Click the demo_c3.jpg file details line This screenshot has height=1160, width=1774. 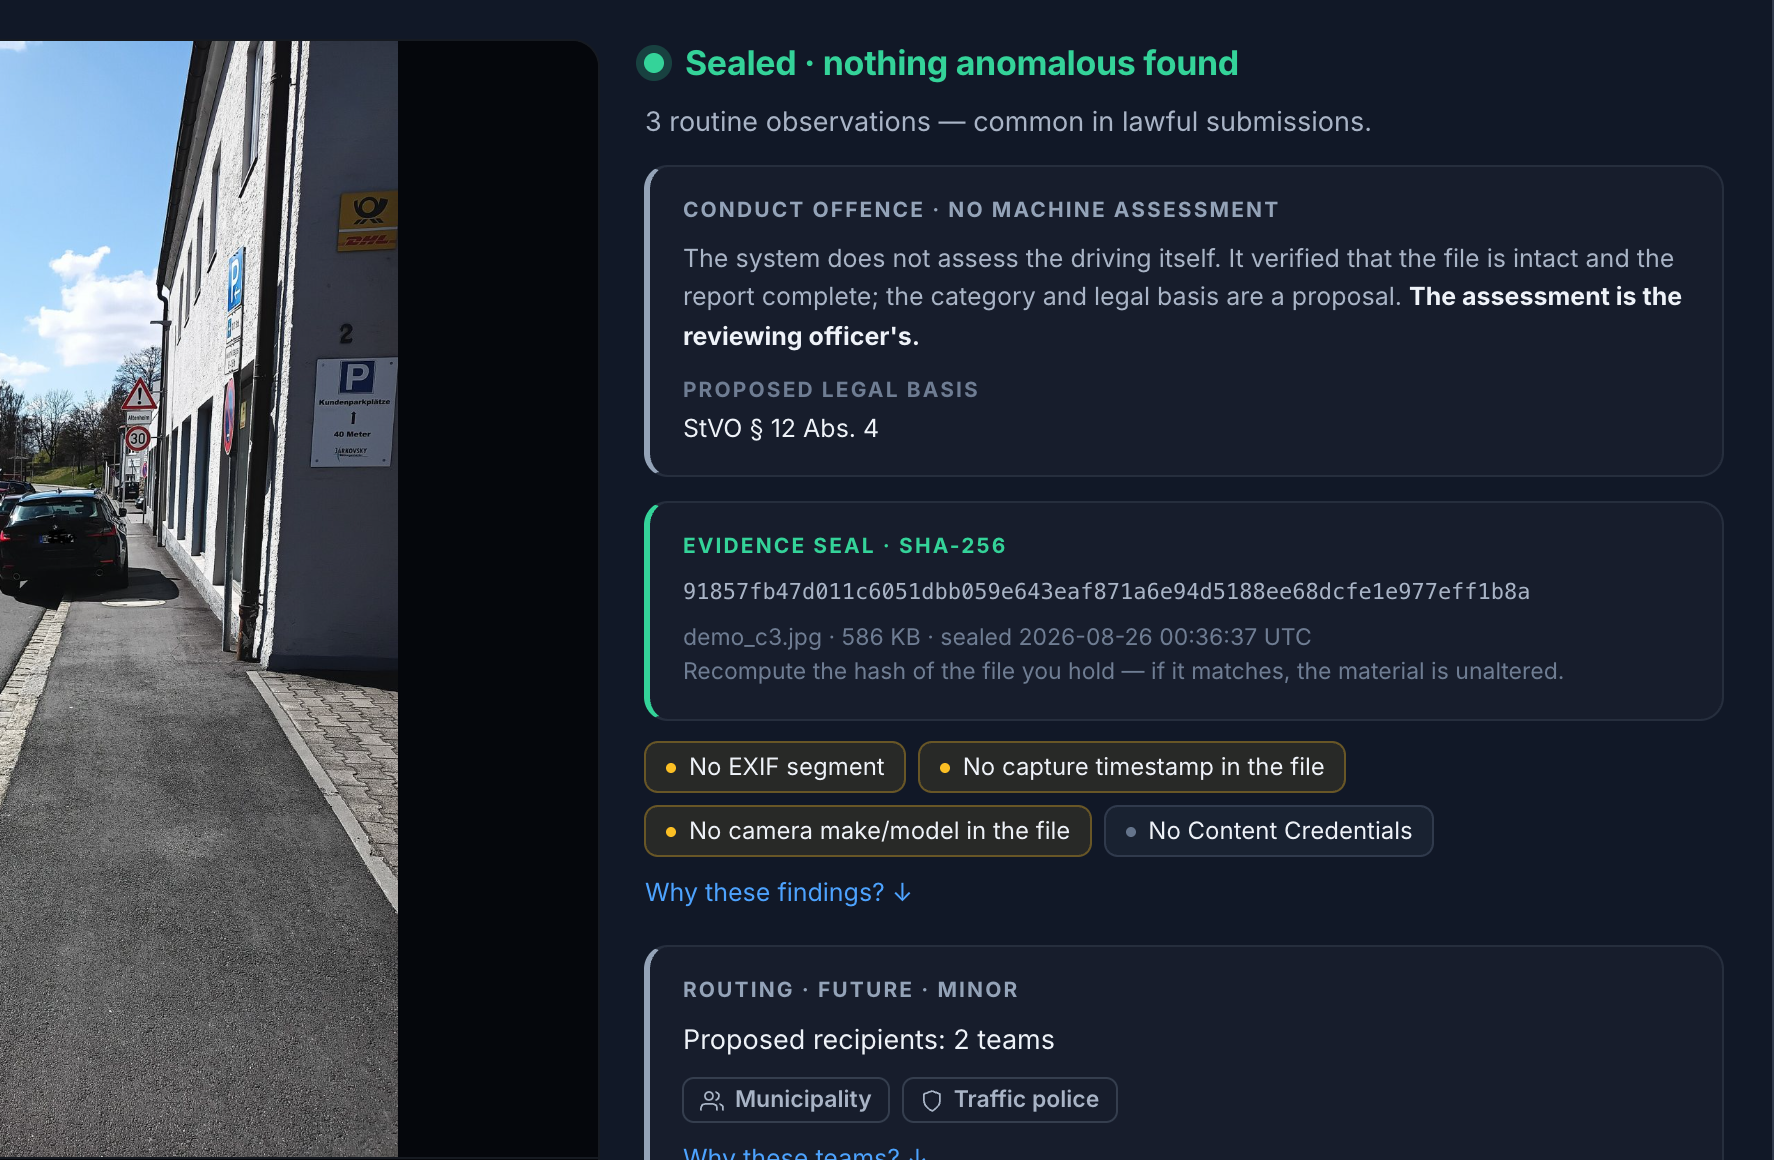tap(997, 637)
